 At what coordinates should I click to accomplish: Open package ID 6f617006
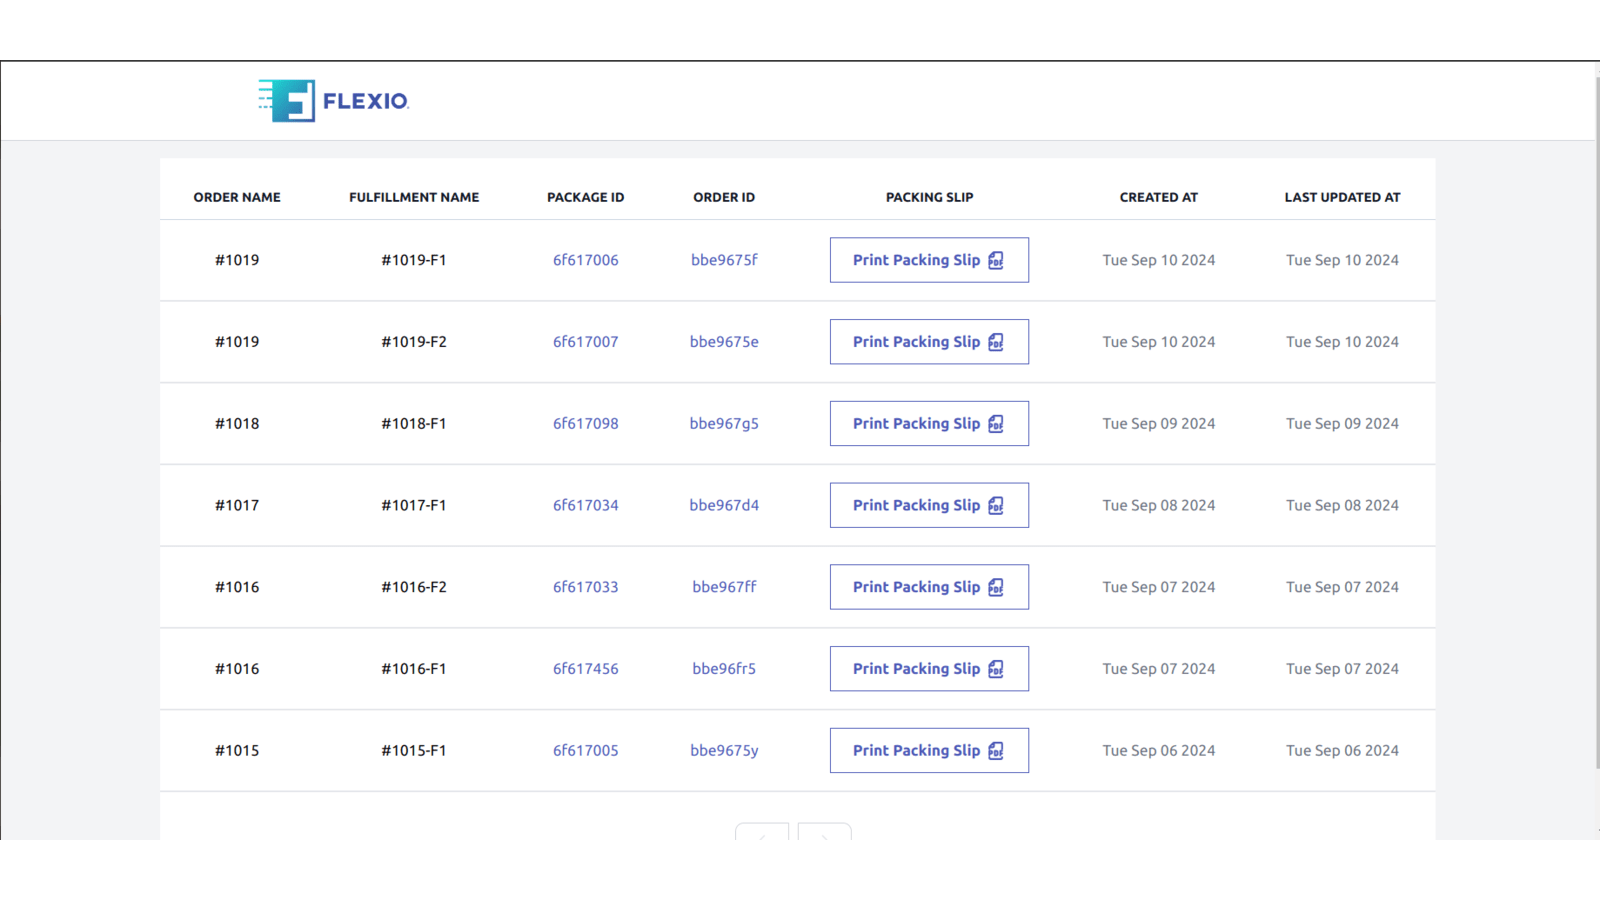coord(586,260)
